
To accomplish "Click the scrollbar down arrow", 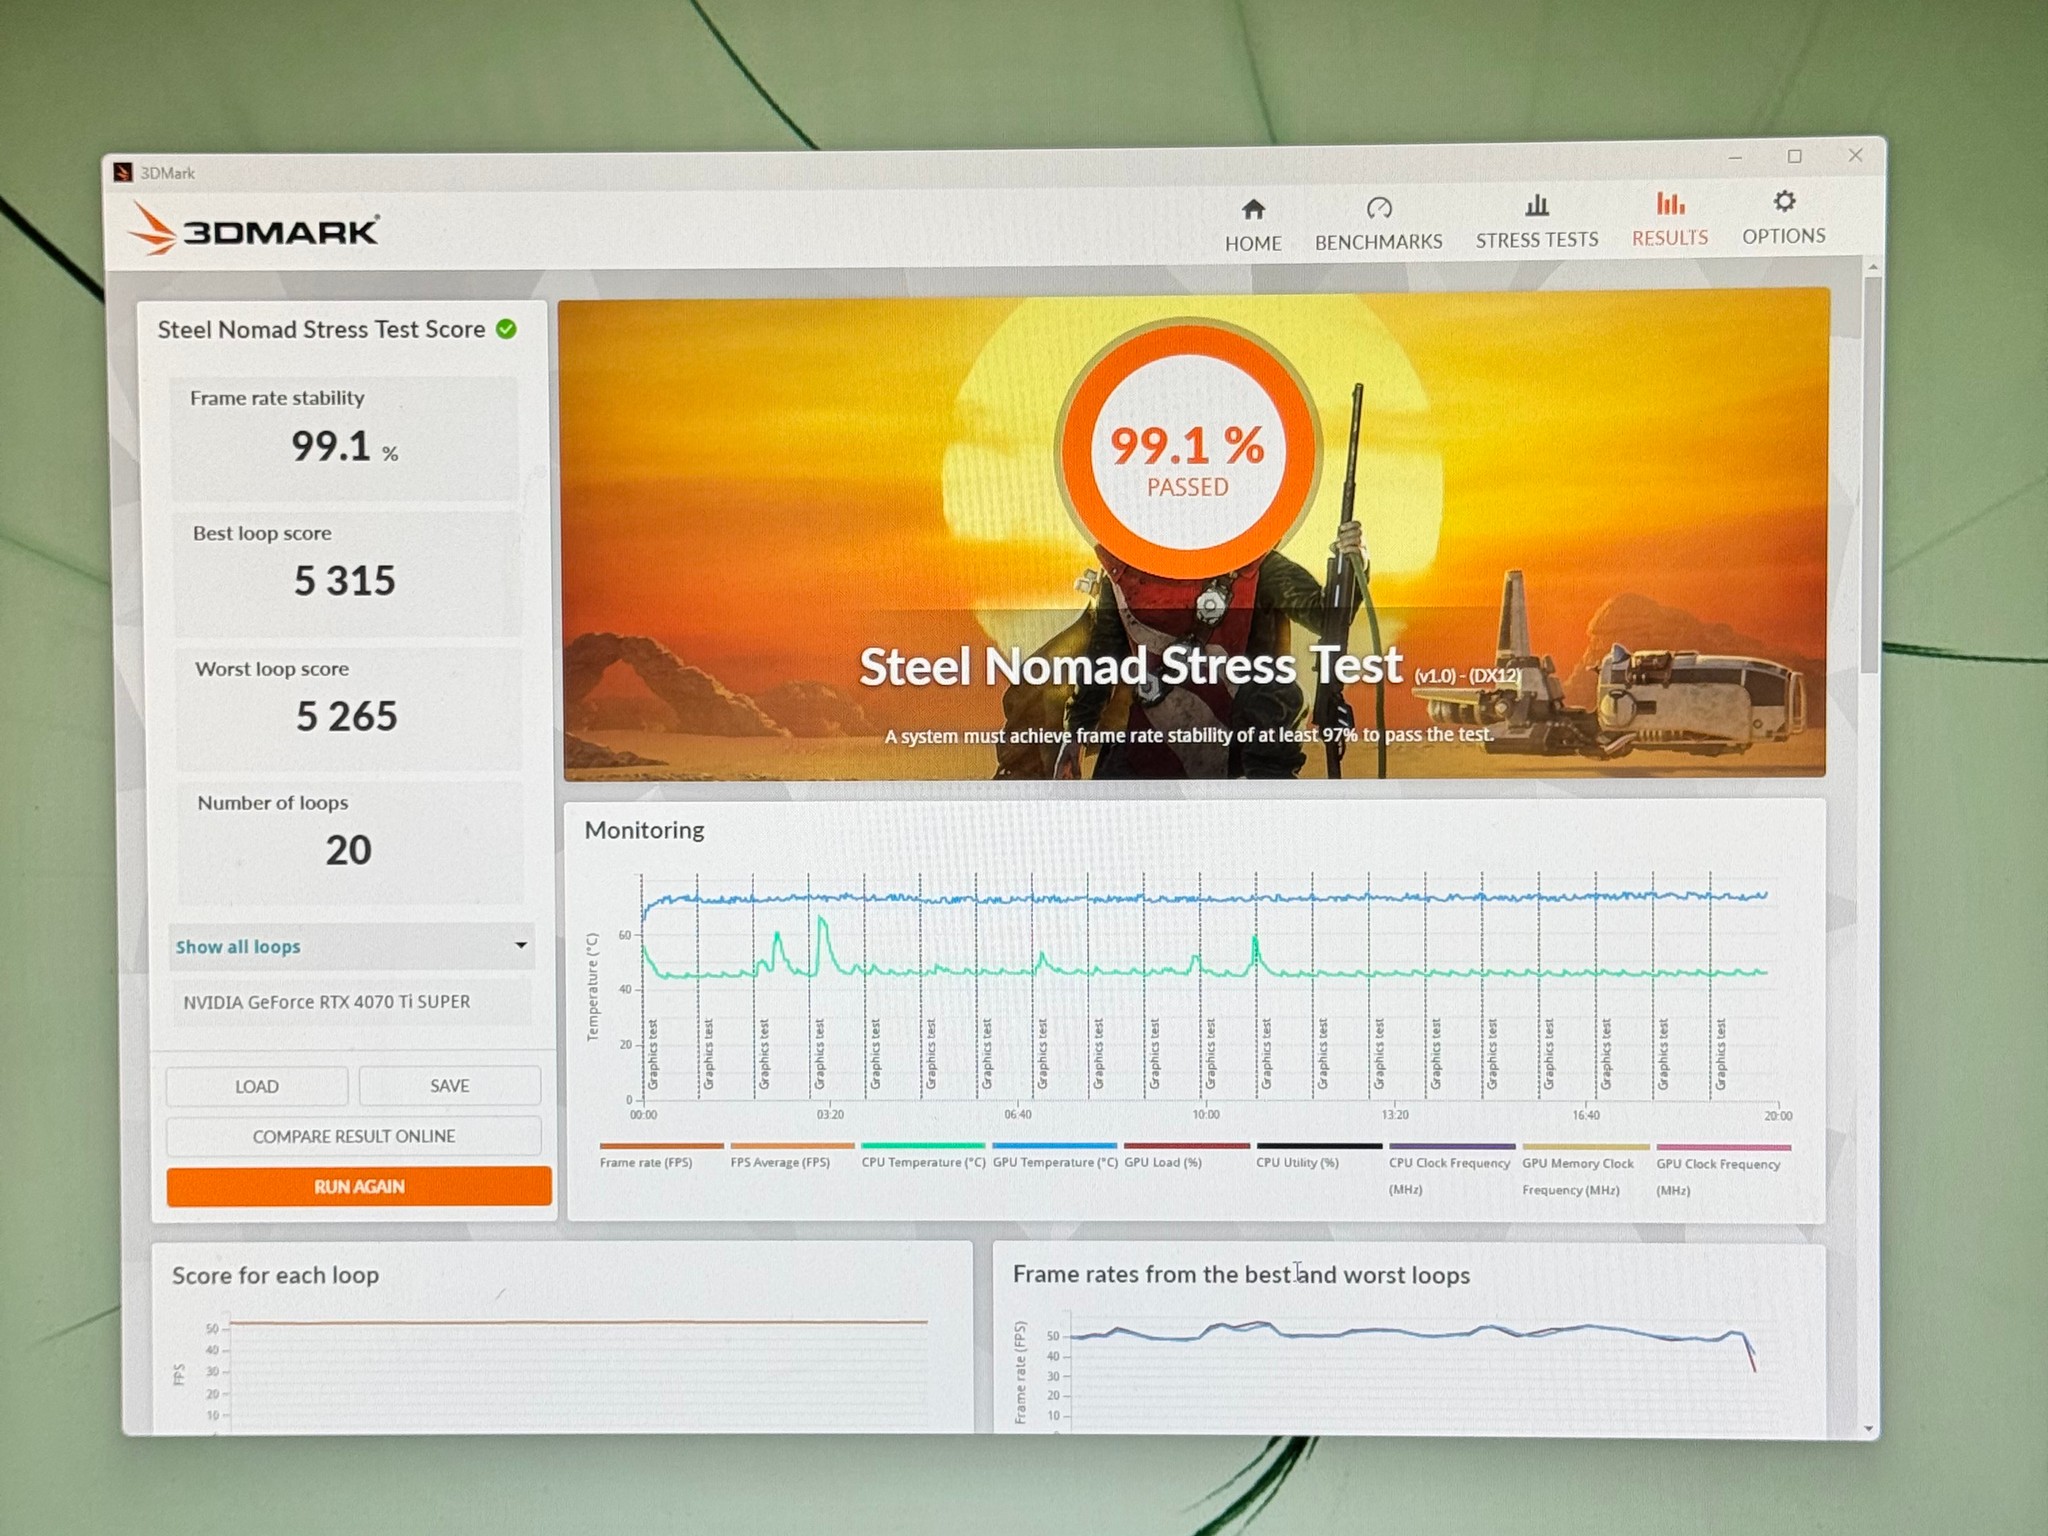I will [1870, 1429].
